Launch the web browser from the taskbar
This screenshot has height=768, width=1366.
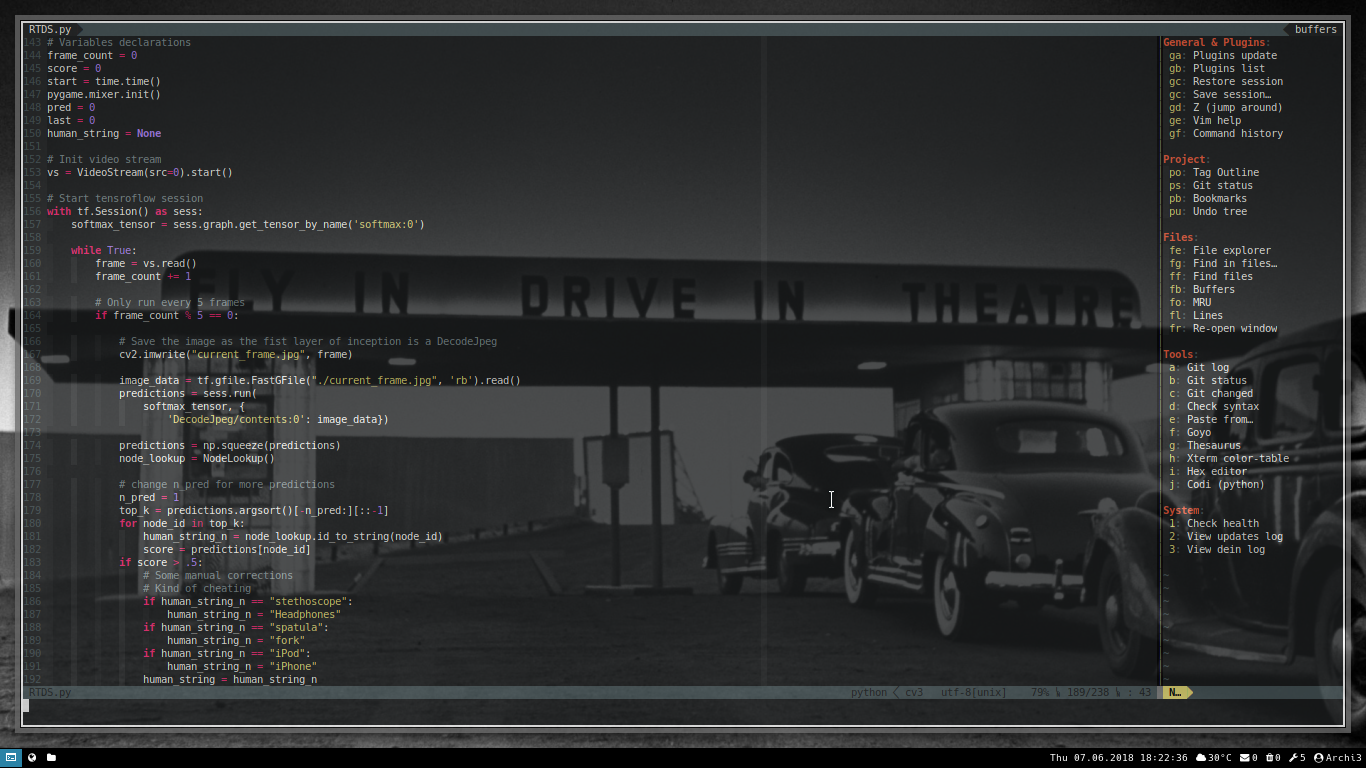coord(30,757)
